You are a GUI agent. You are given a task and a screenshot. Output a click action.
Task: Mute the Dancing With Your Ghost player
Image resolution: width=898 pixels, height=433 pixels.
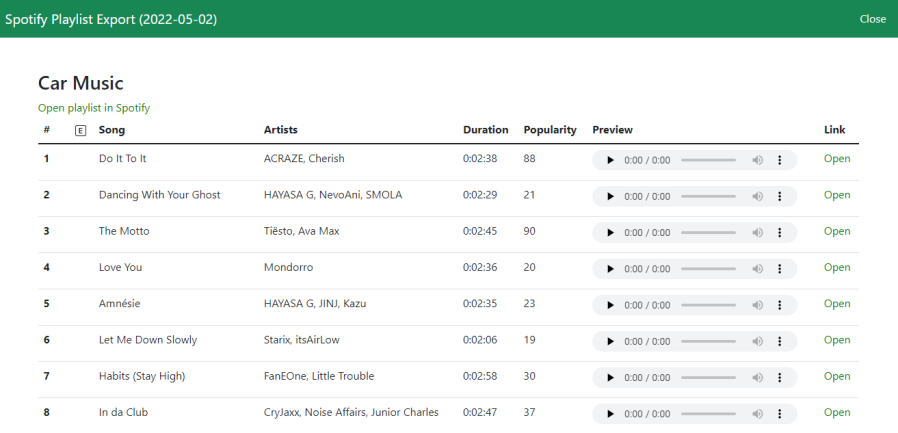[x=758, y=196]
